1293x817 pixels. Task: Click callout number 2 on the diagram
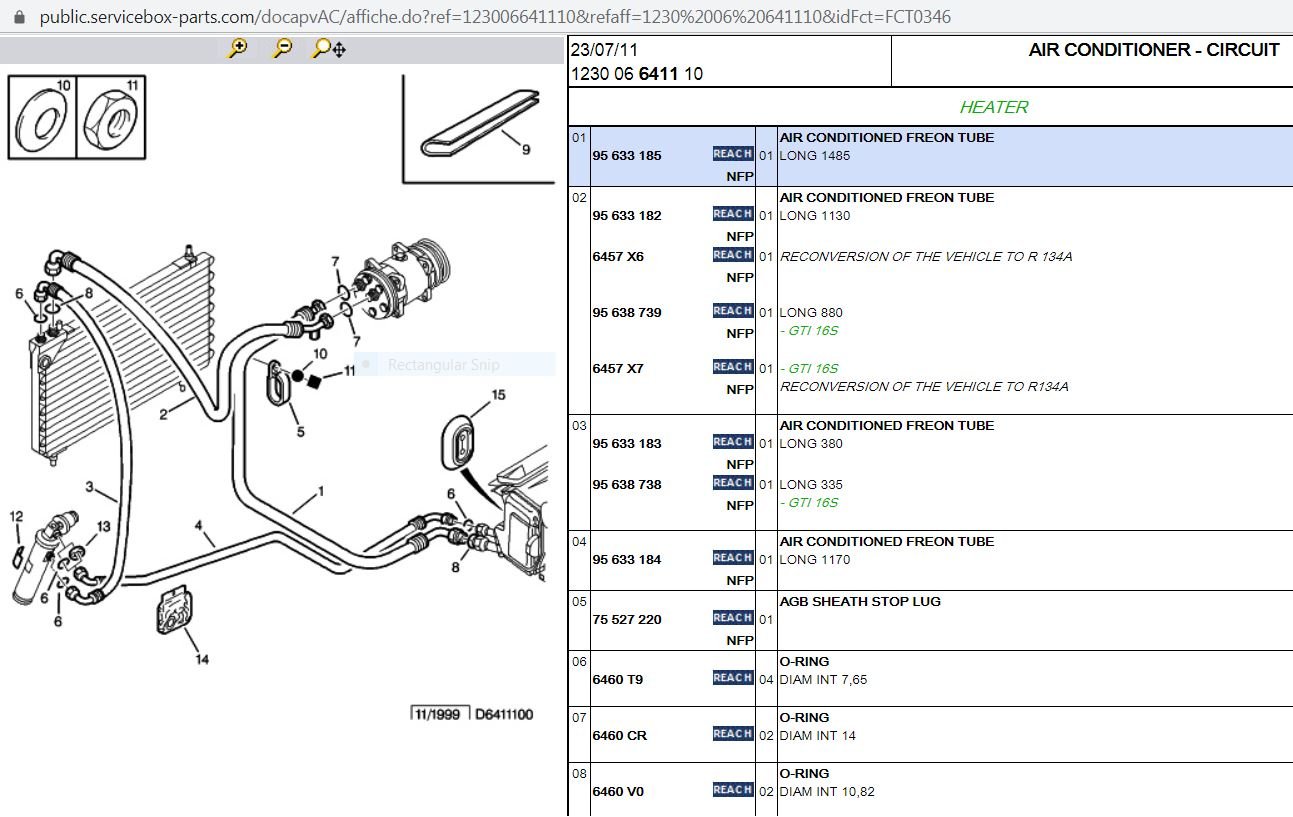click(164, 415)
